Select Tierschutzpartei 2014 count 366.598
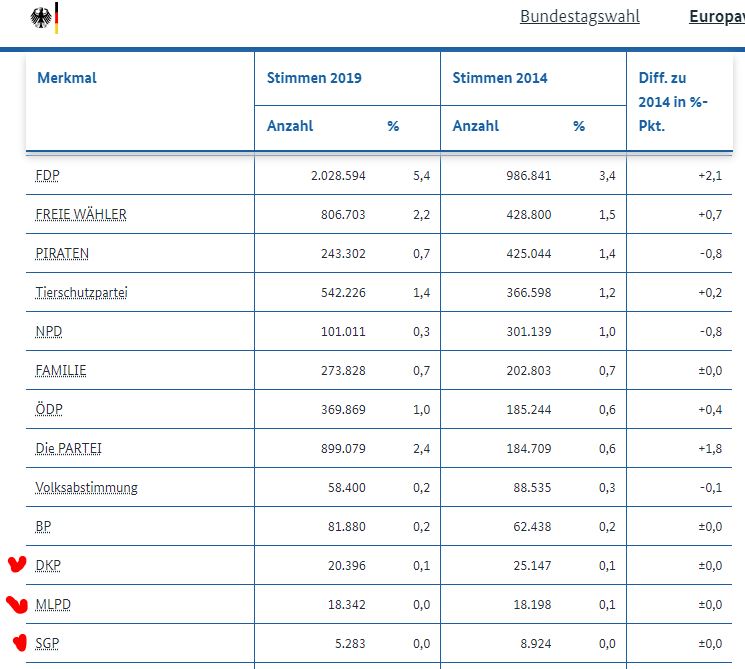The height and width of the screenshot is (669, 745). [x=529, y=293]
